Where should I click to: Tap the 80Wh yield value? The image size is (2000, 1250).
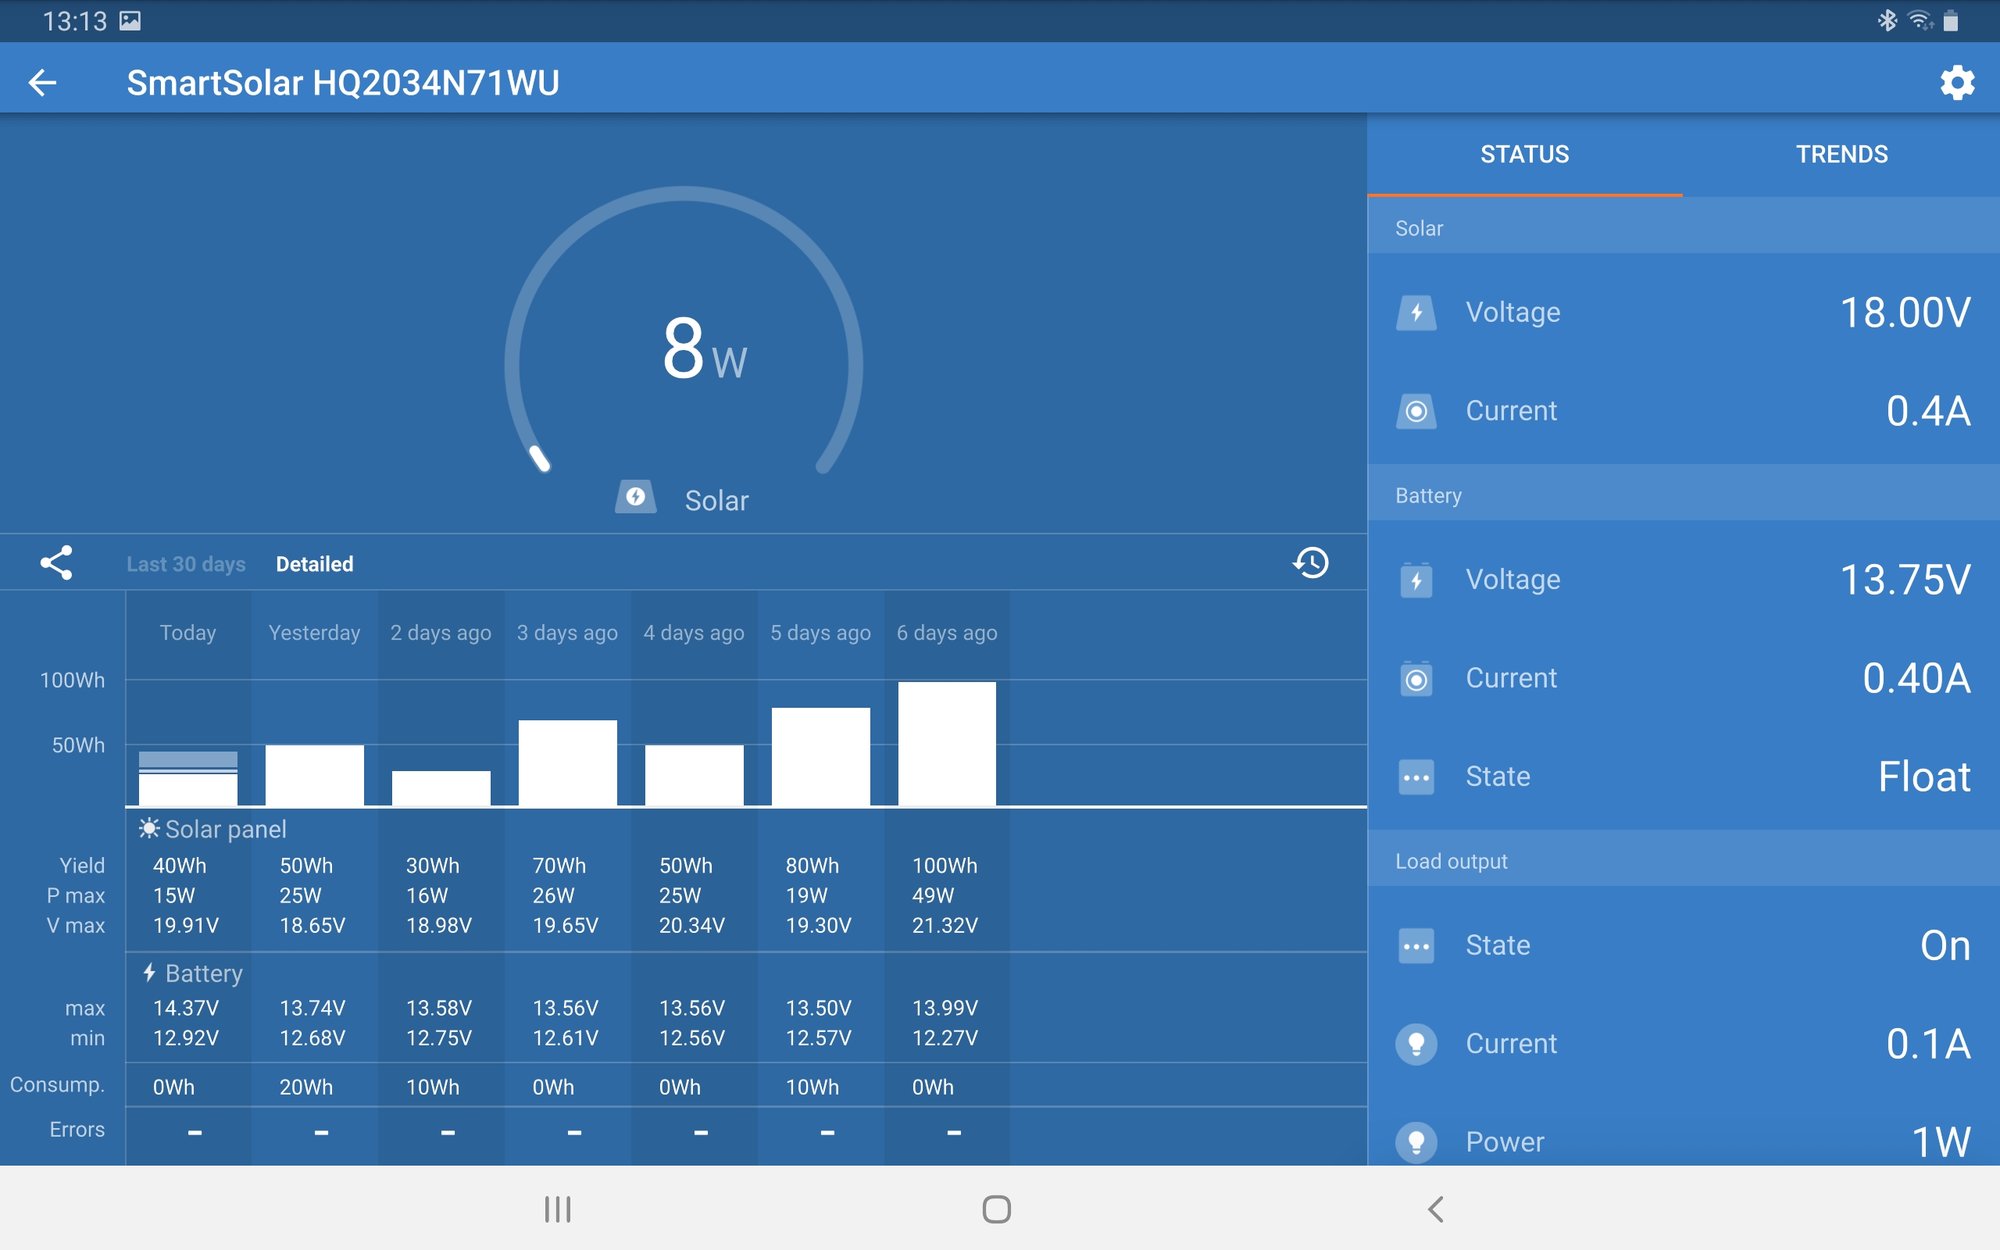(x=812, y=866)
